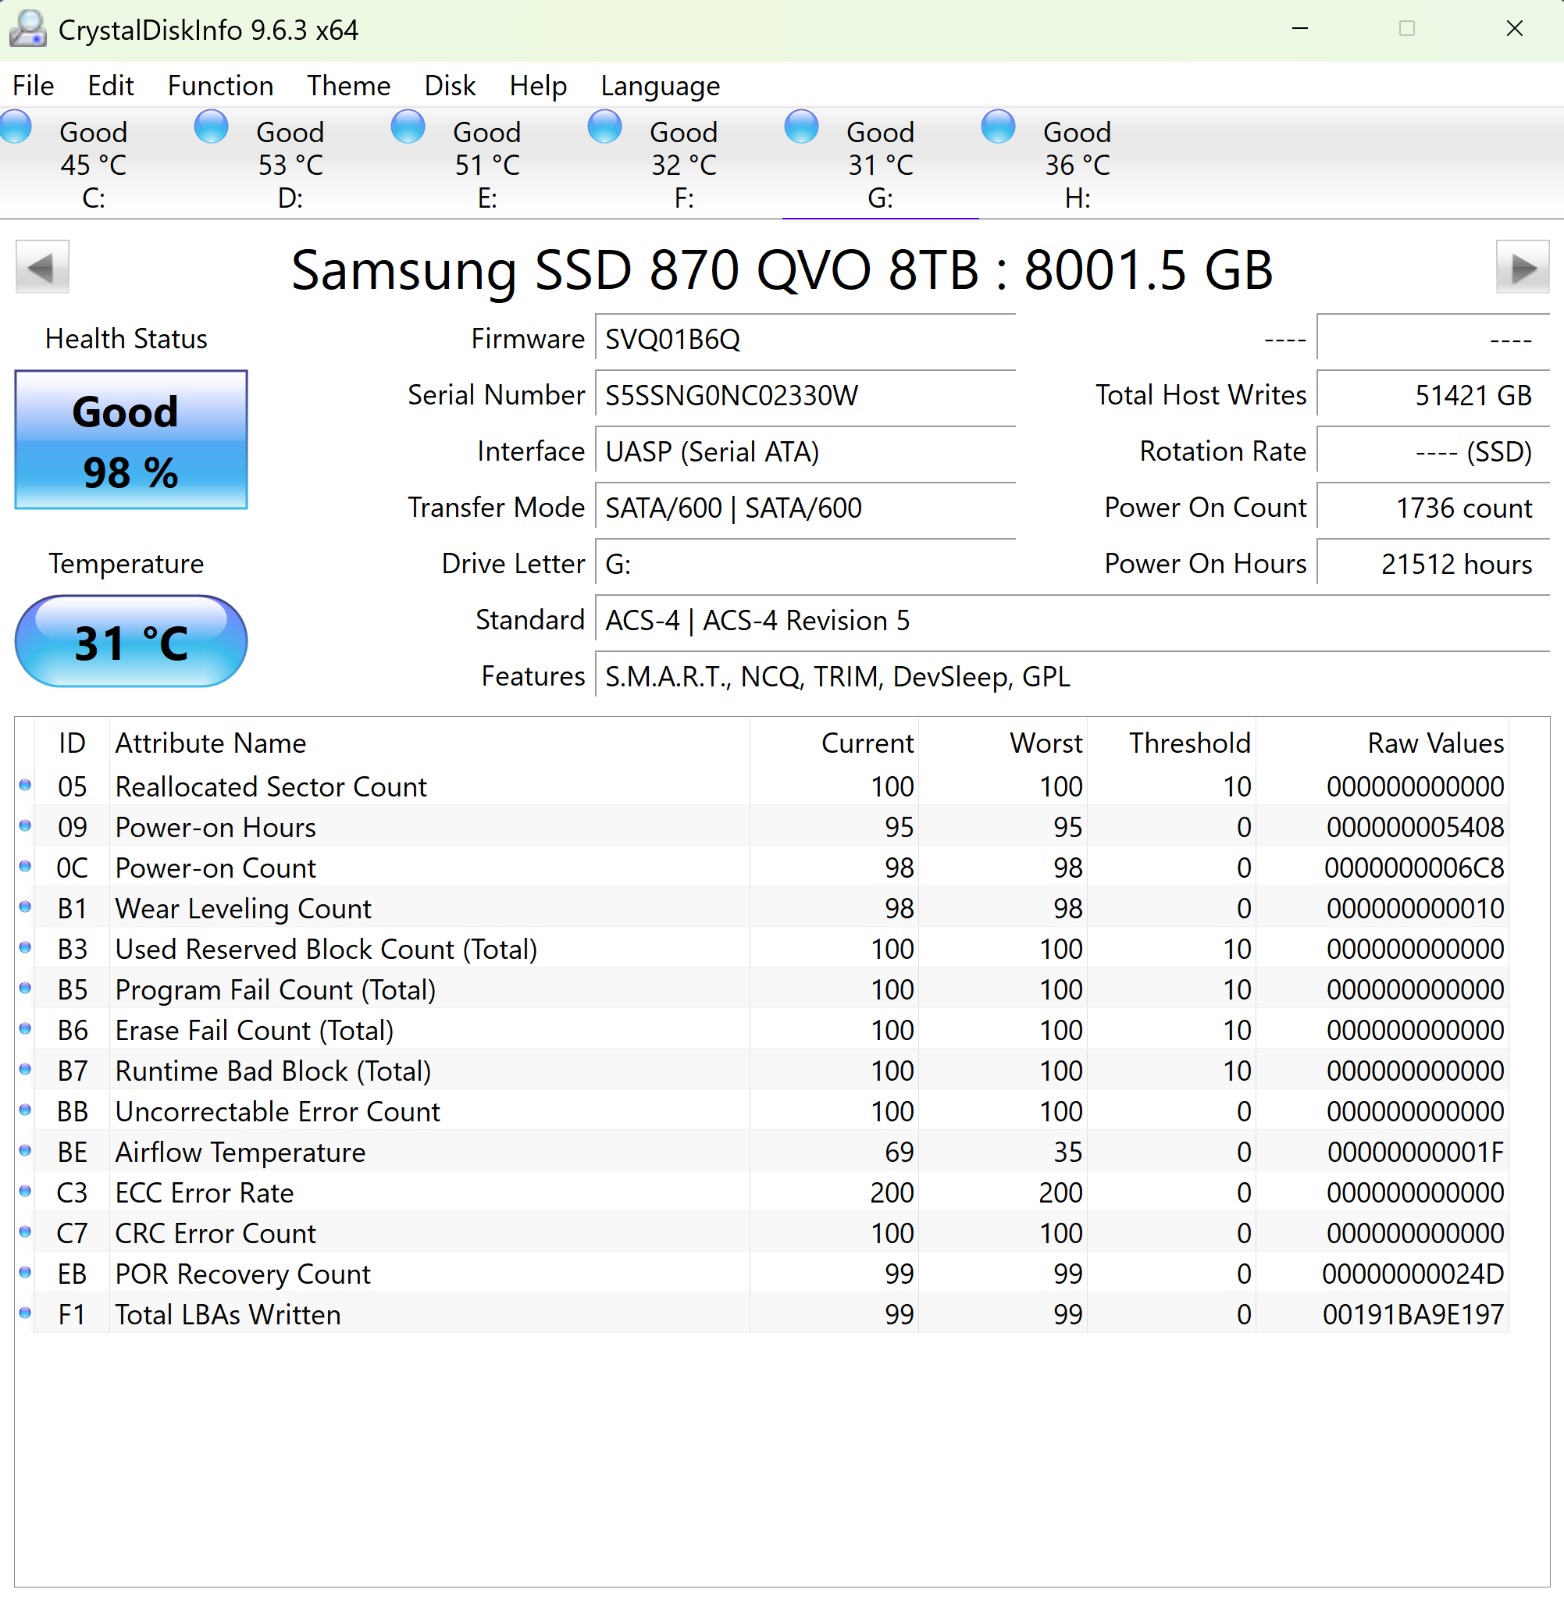
Task: Click the Total Host Writes value 51421 GB
Action: [1433, 395]
